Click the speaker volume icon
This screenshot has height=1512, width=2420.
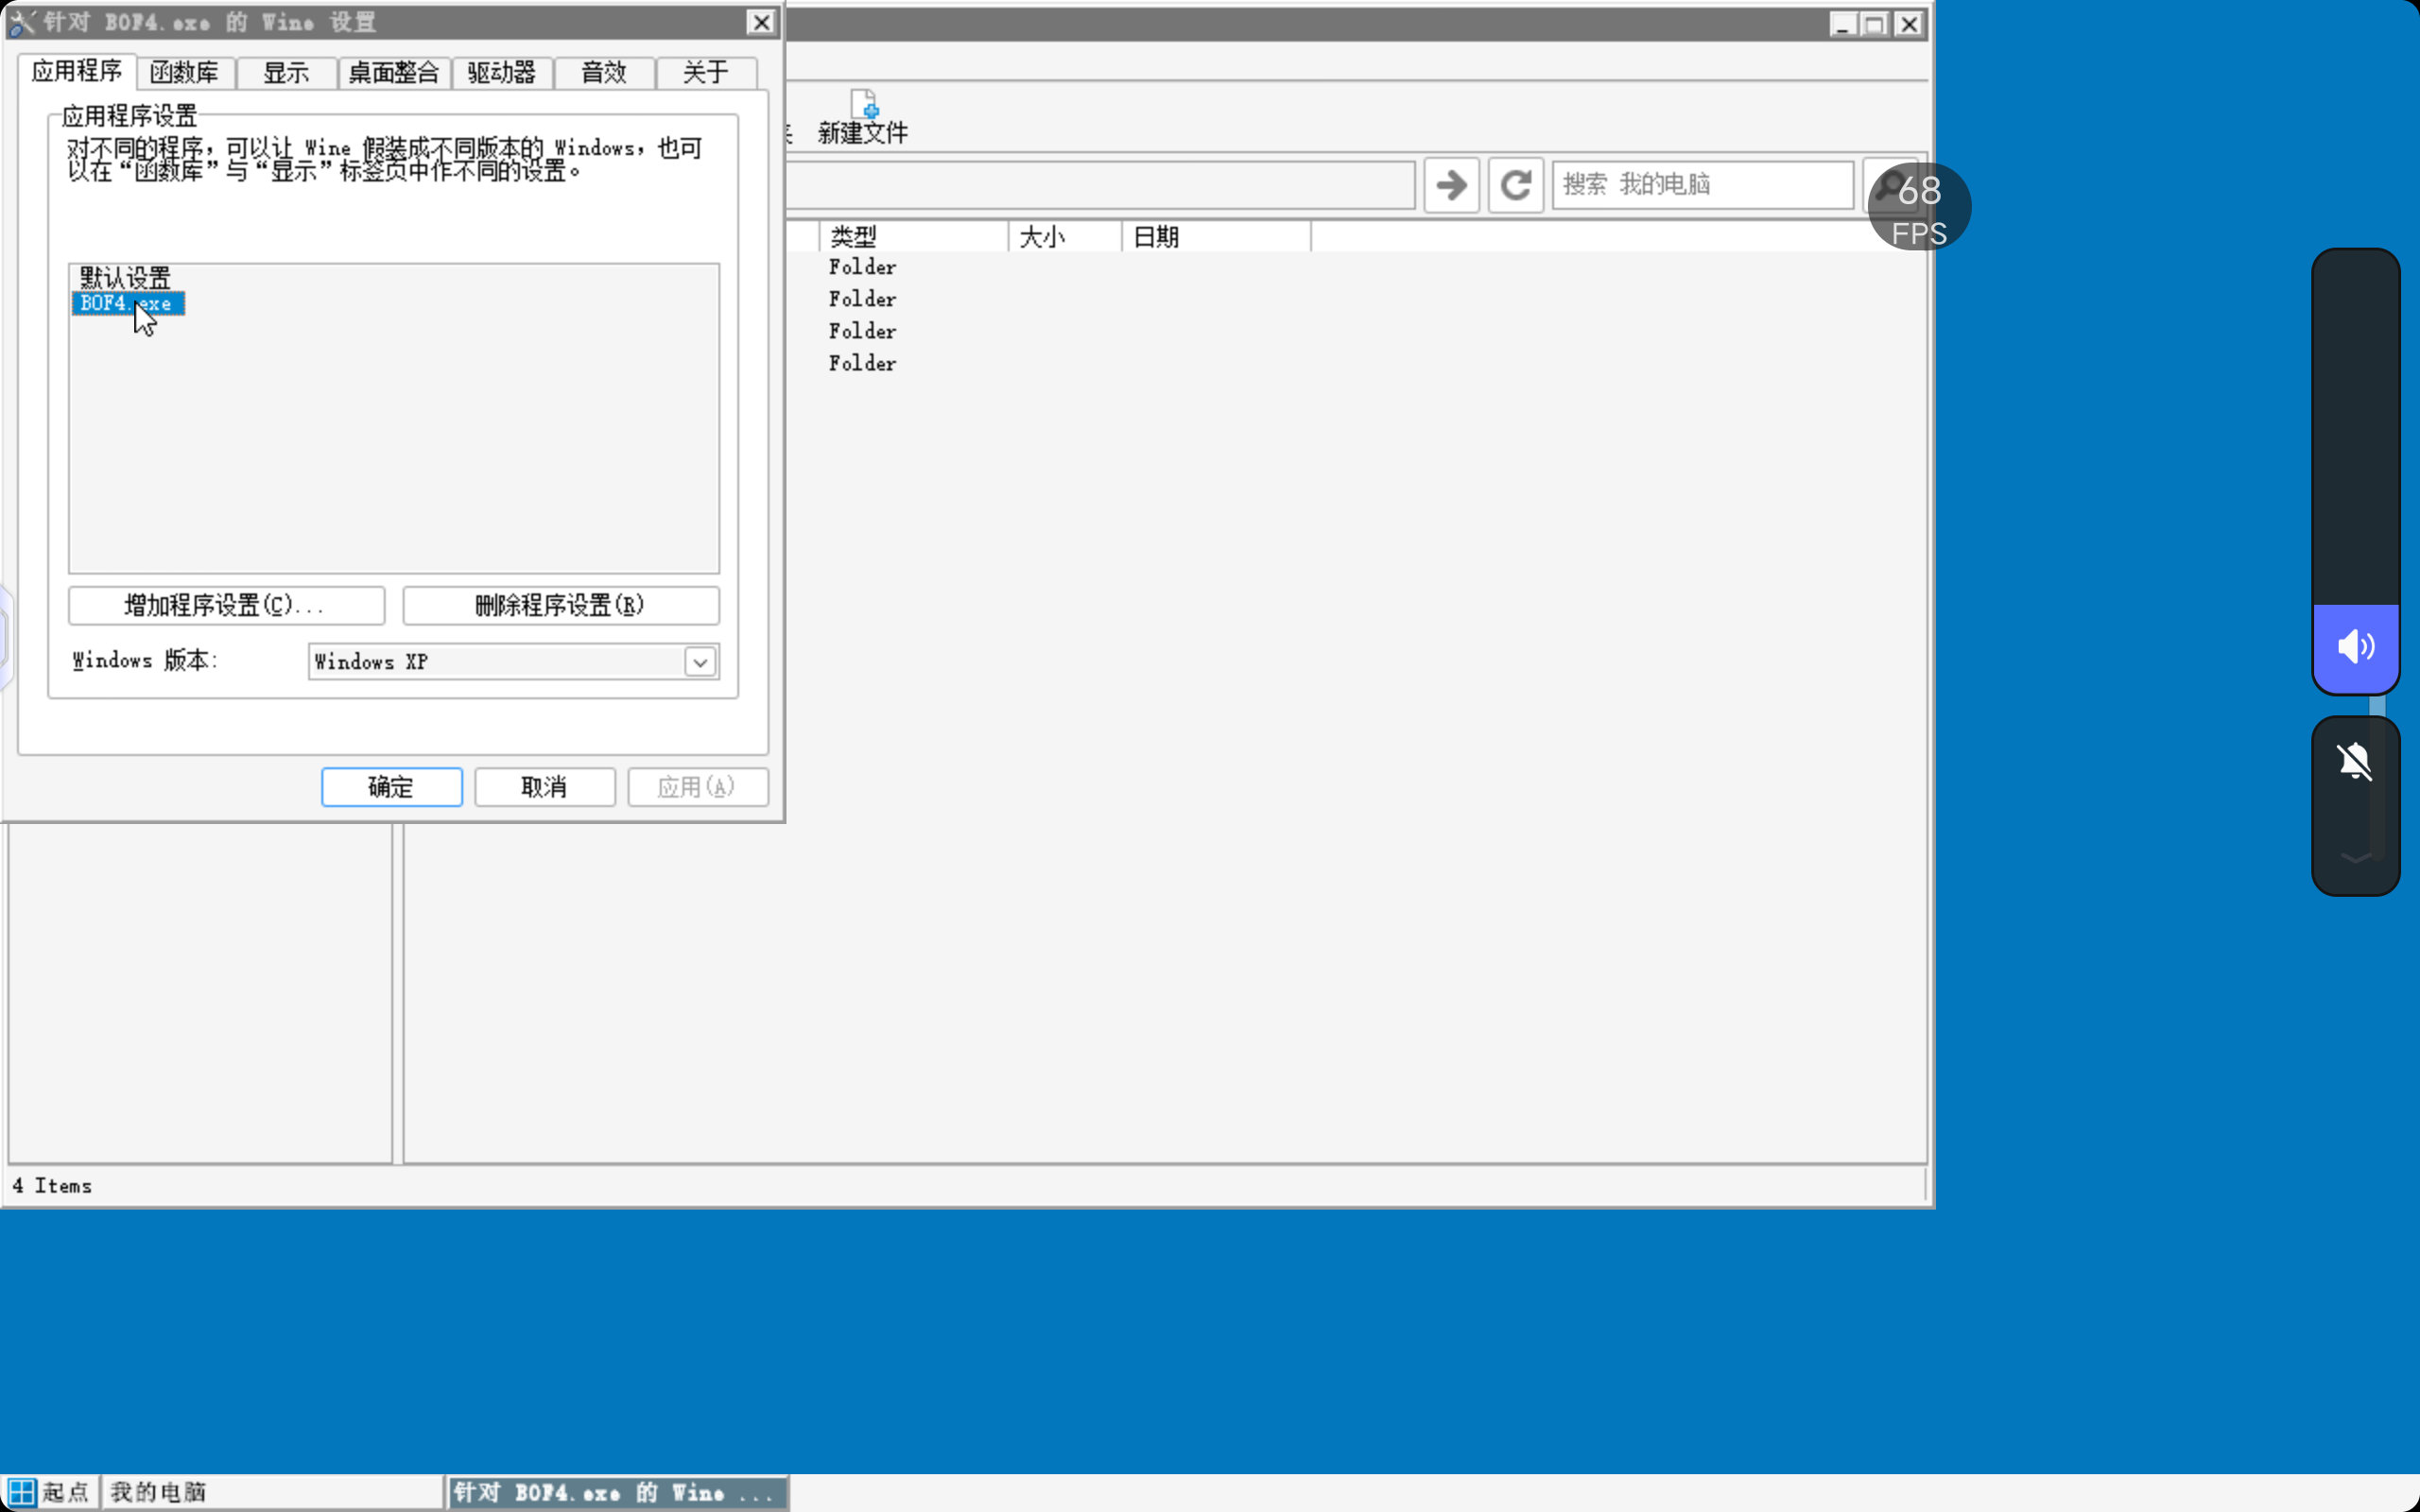click(2355, 647)
